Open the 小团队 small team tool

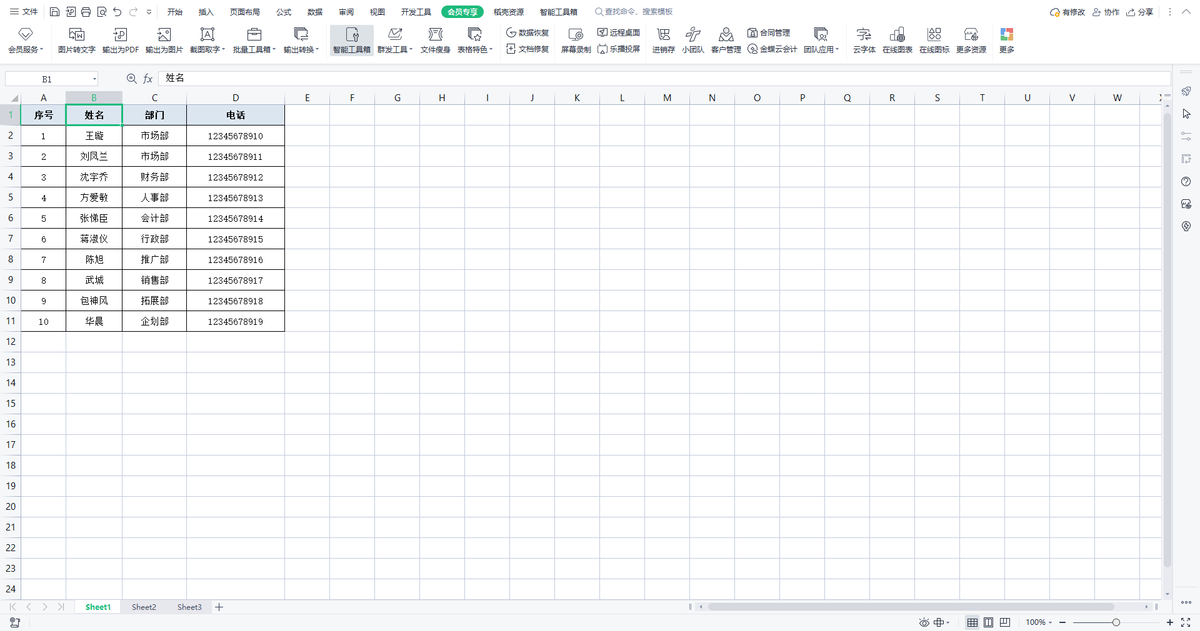point(693,41)
